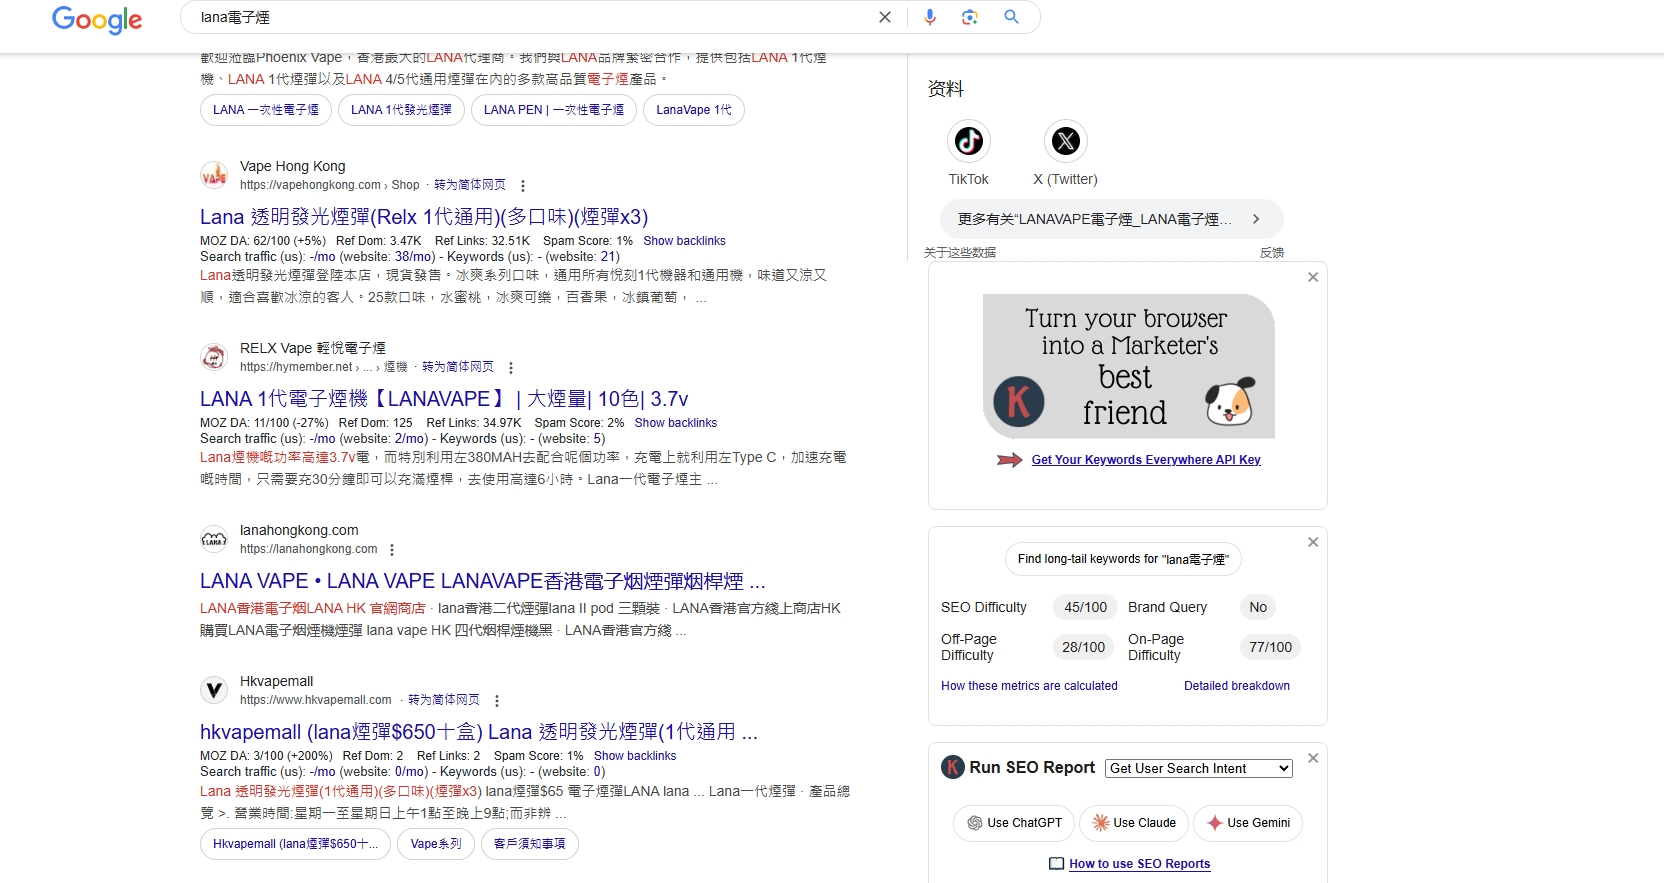Start voice search with microphone icon
Viewport: 1664px width, 883px height.
pos(930,17)
